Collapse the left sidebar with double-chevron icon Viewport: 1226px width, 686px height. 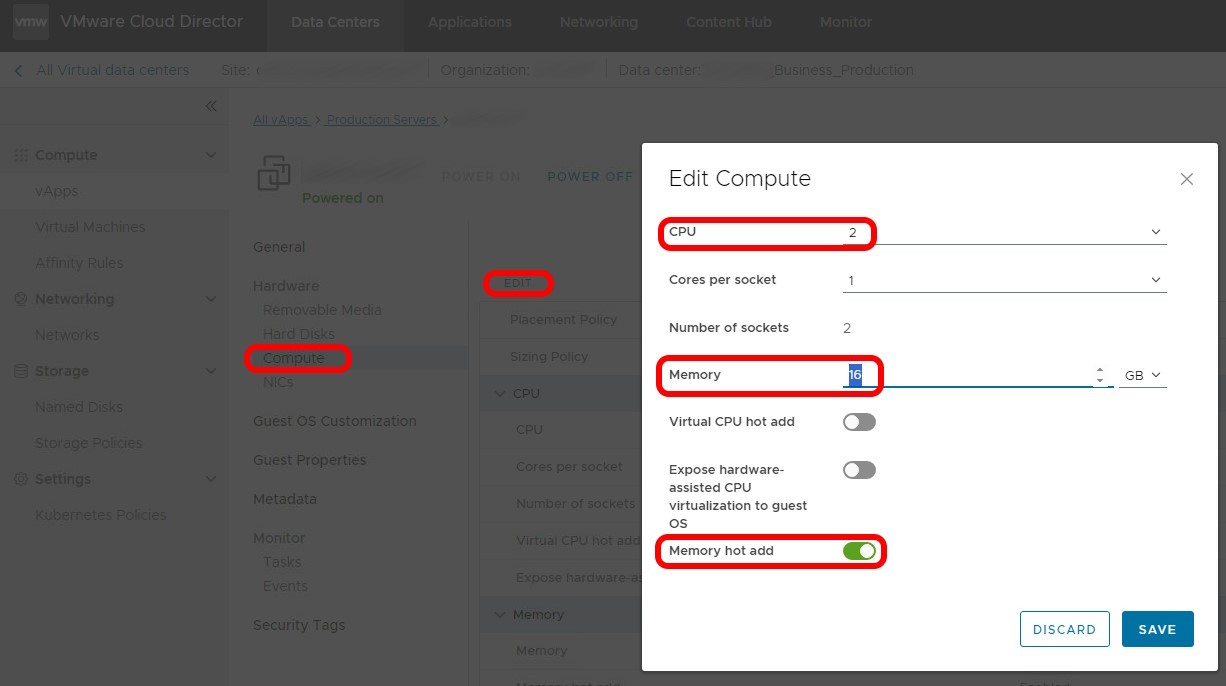pyautogui.click(x=211, y=106)
